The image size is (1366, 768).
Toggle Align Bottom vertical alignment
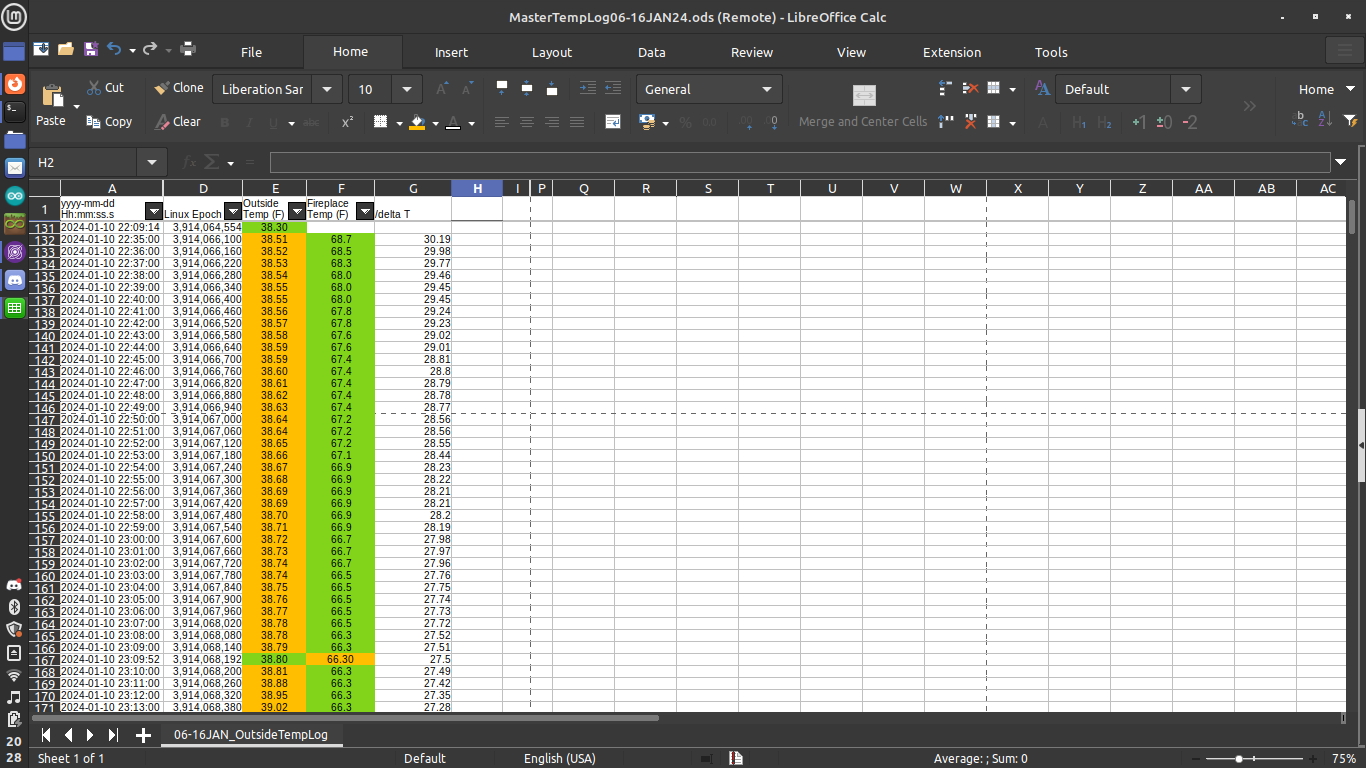click(552, 89)
